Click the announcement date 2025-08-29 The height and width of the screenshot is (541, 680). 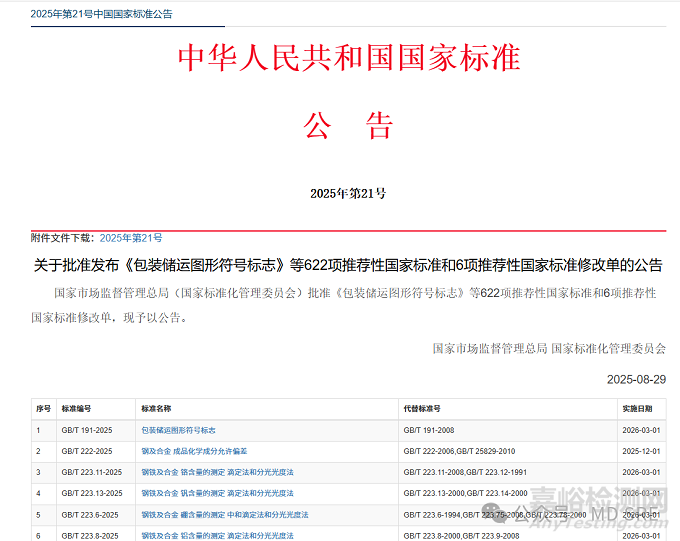click(636, 380)
